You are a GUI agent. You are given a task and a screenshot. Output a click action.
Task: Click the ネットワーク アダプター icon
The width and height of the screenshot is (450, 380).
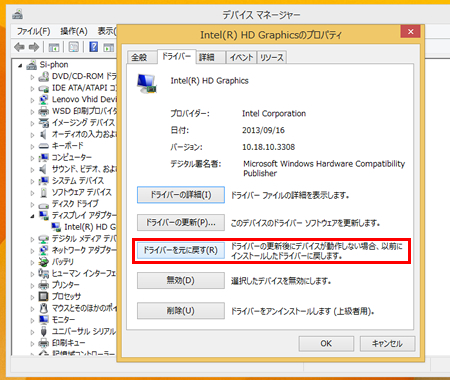coord(44,250)
